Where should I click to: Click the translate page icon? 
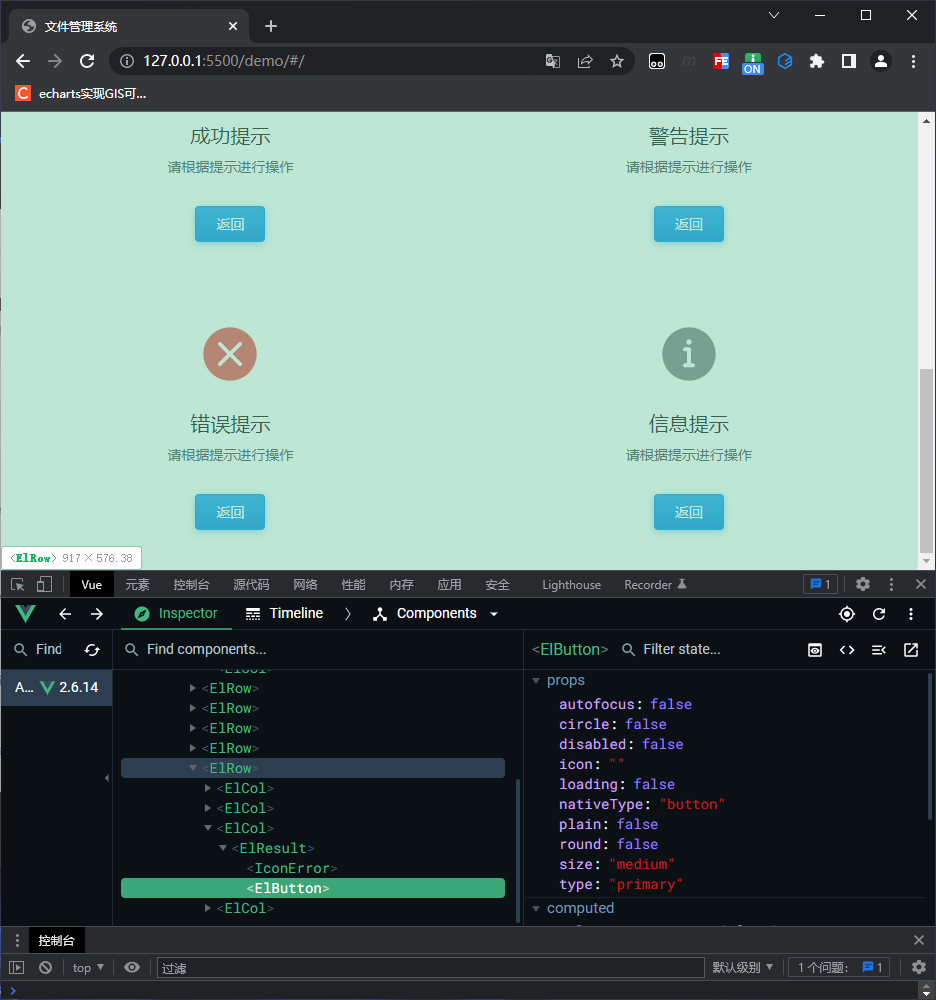(x=553, y=61)
